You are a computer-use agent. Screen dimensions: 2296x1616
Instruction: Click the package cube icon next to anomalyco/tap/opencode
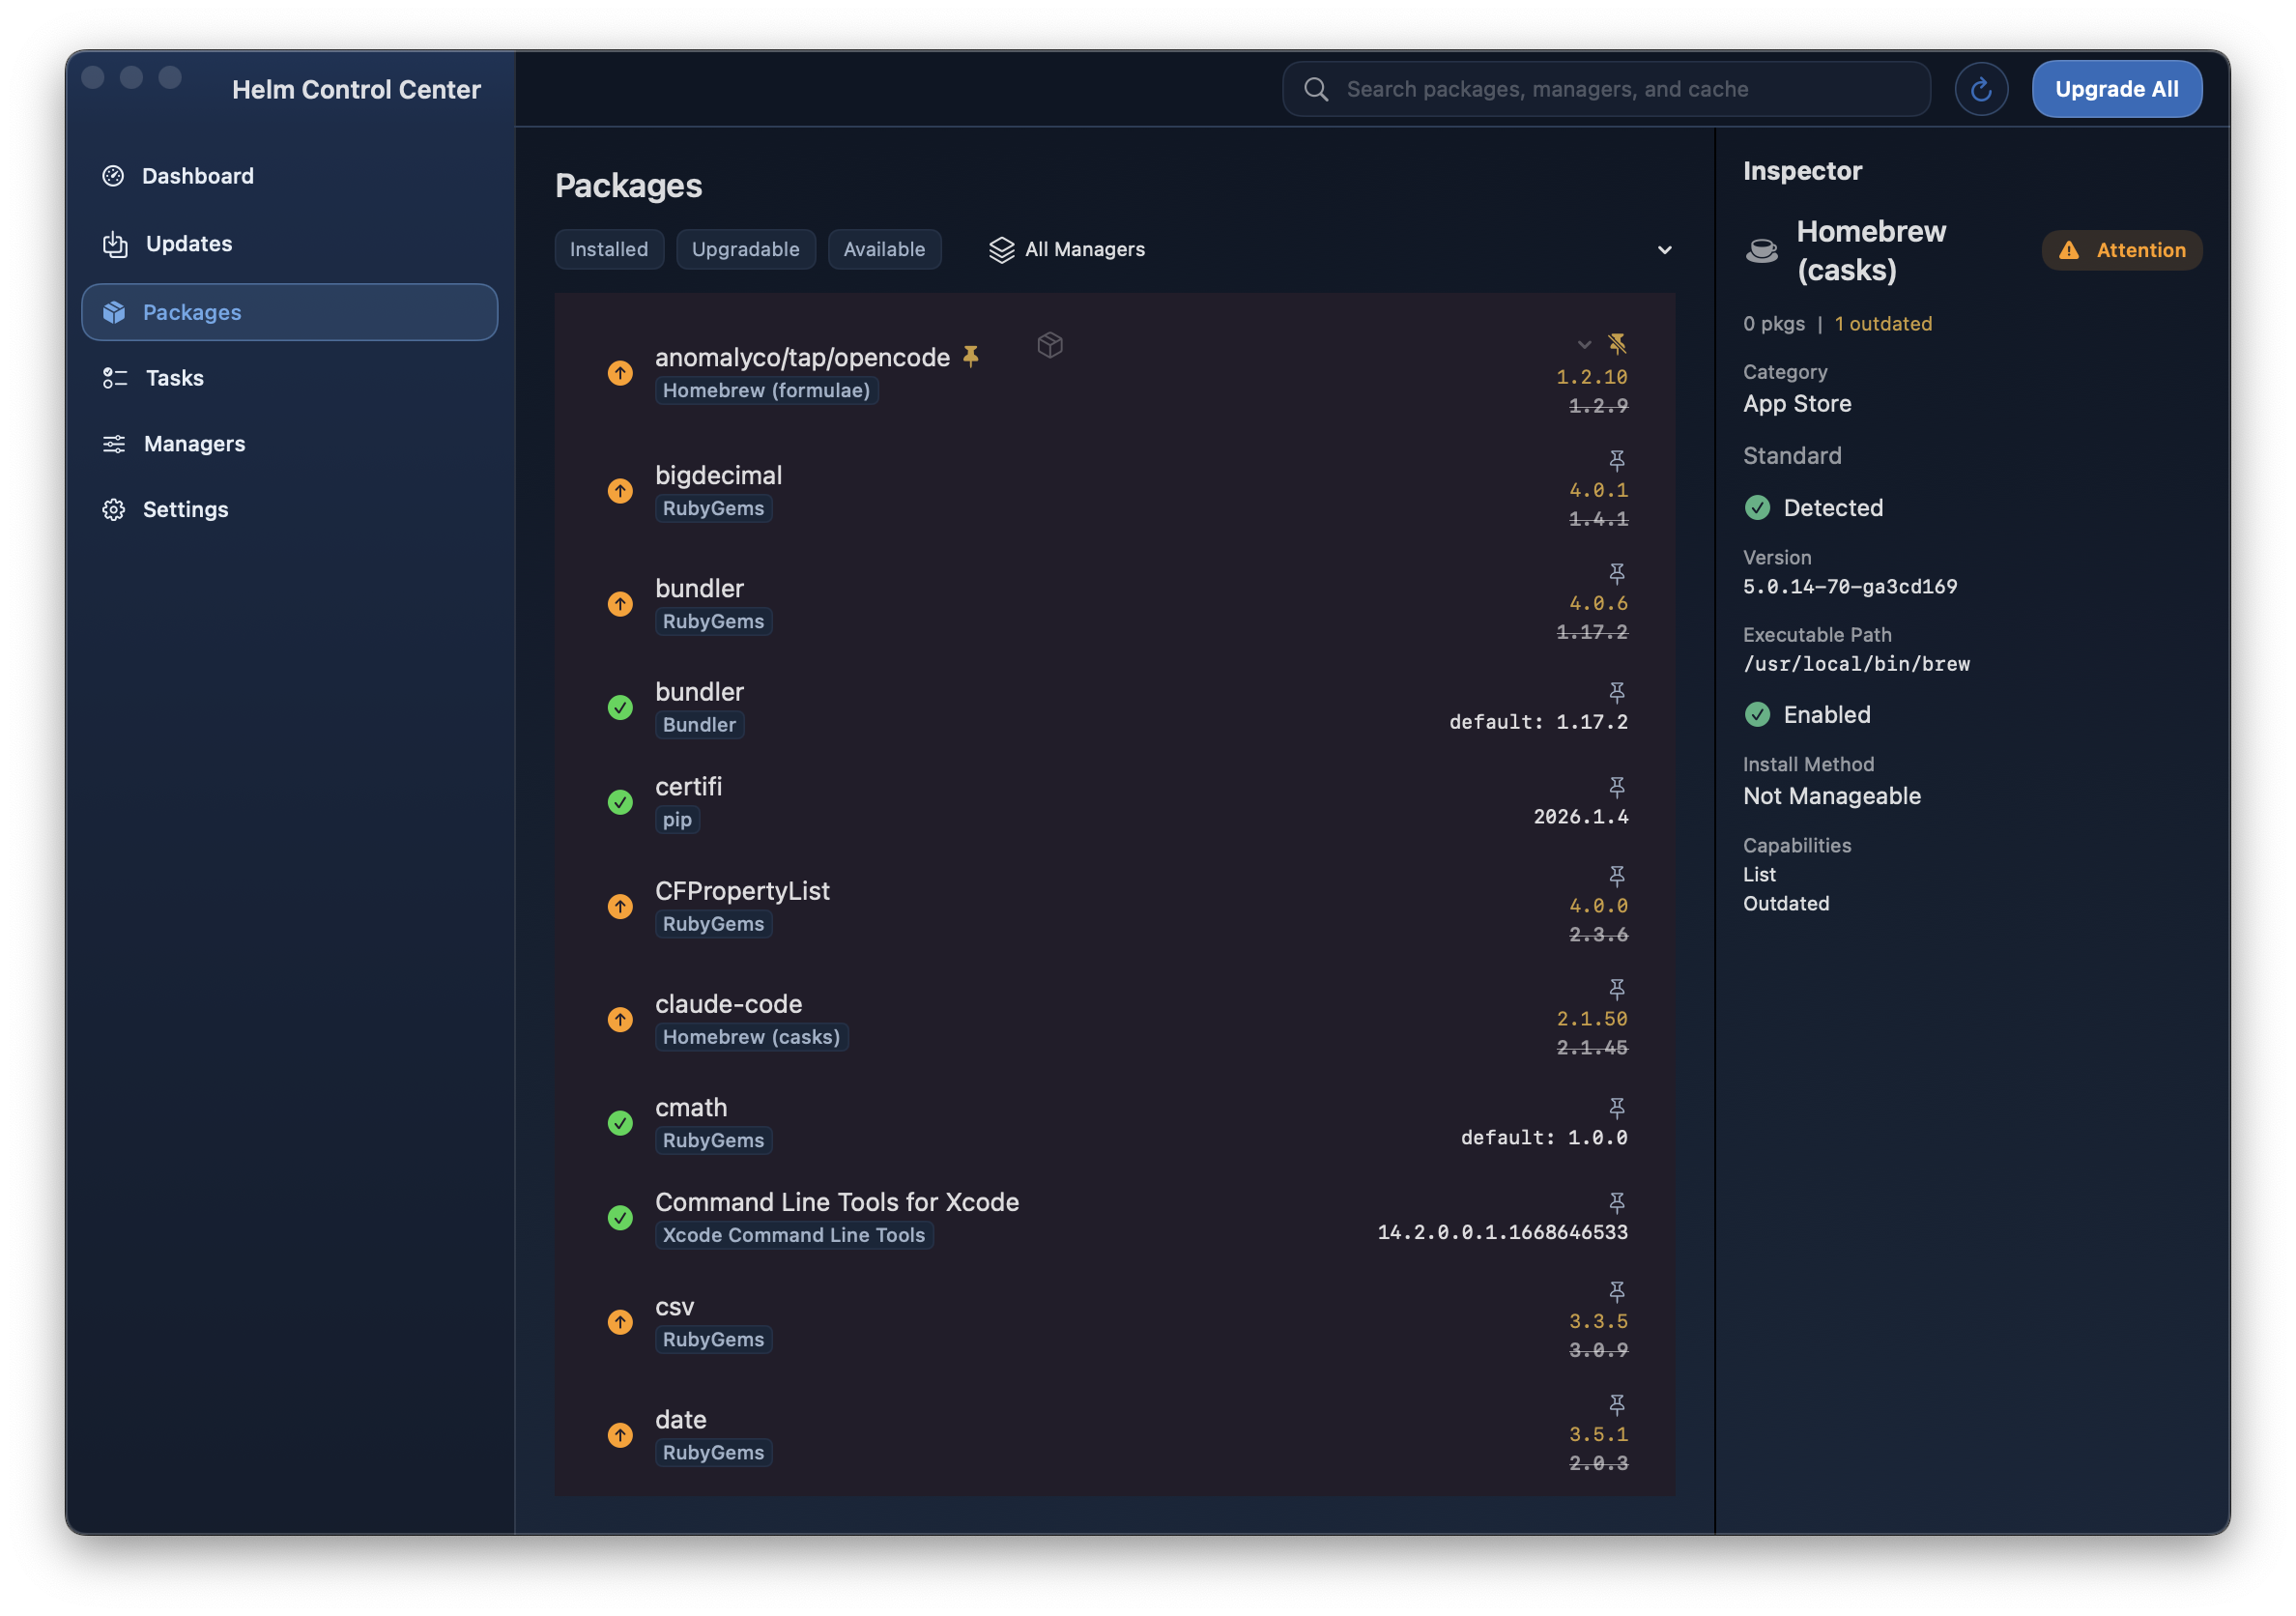coord(1050,345)
